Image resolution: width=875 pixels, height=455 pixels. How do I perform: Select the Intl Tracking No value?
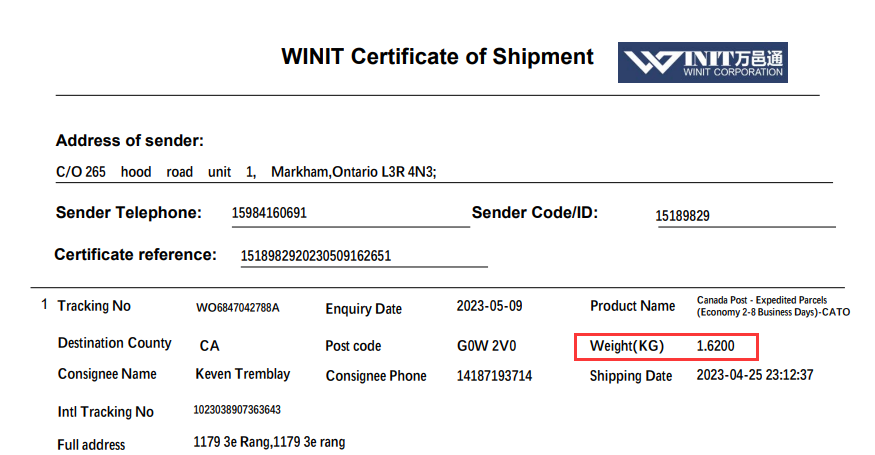[x=237, y=410]
